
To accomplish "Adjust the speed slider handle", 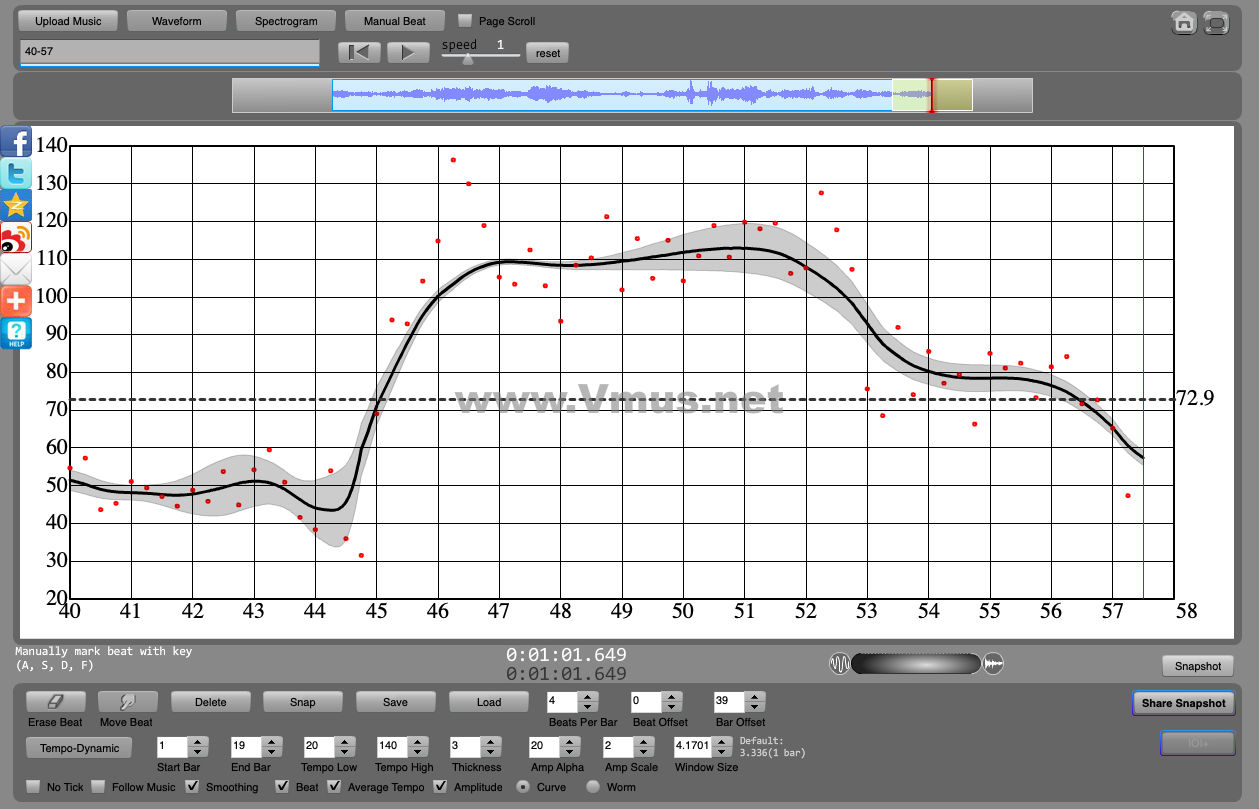I will pos(467,59).
